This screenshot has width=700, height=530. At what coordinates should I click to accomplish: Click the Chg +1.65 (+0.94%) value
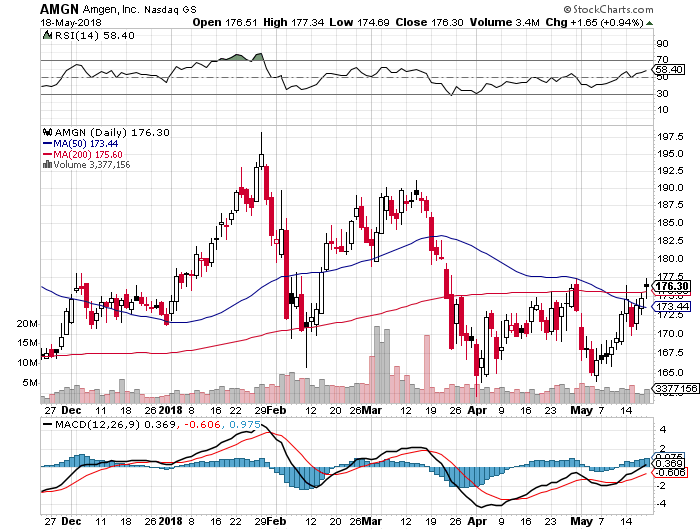595,22
